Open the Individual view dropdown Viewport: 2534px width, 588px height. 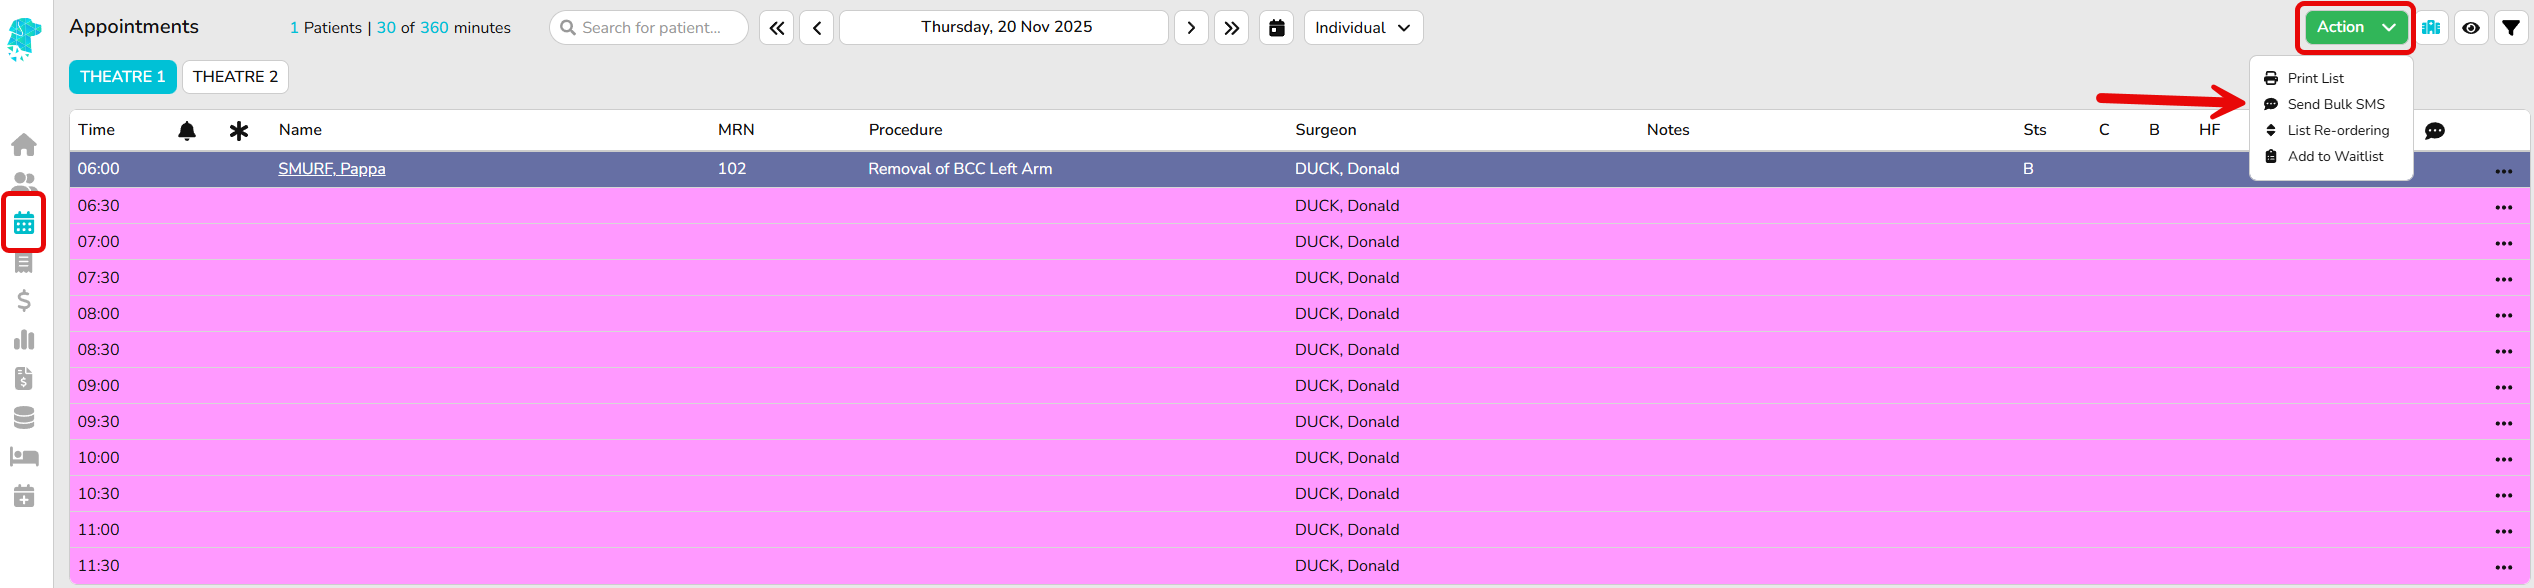1362,28
